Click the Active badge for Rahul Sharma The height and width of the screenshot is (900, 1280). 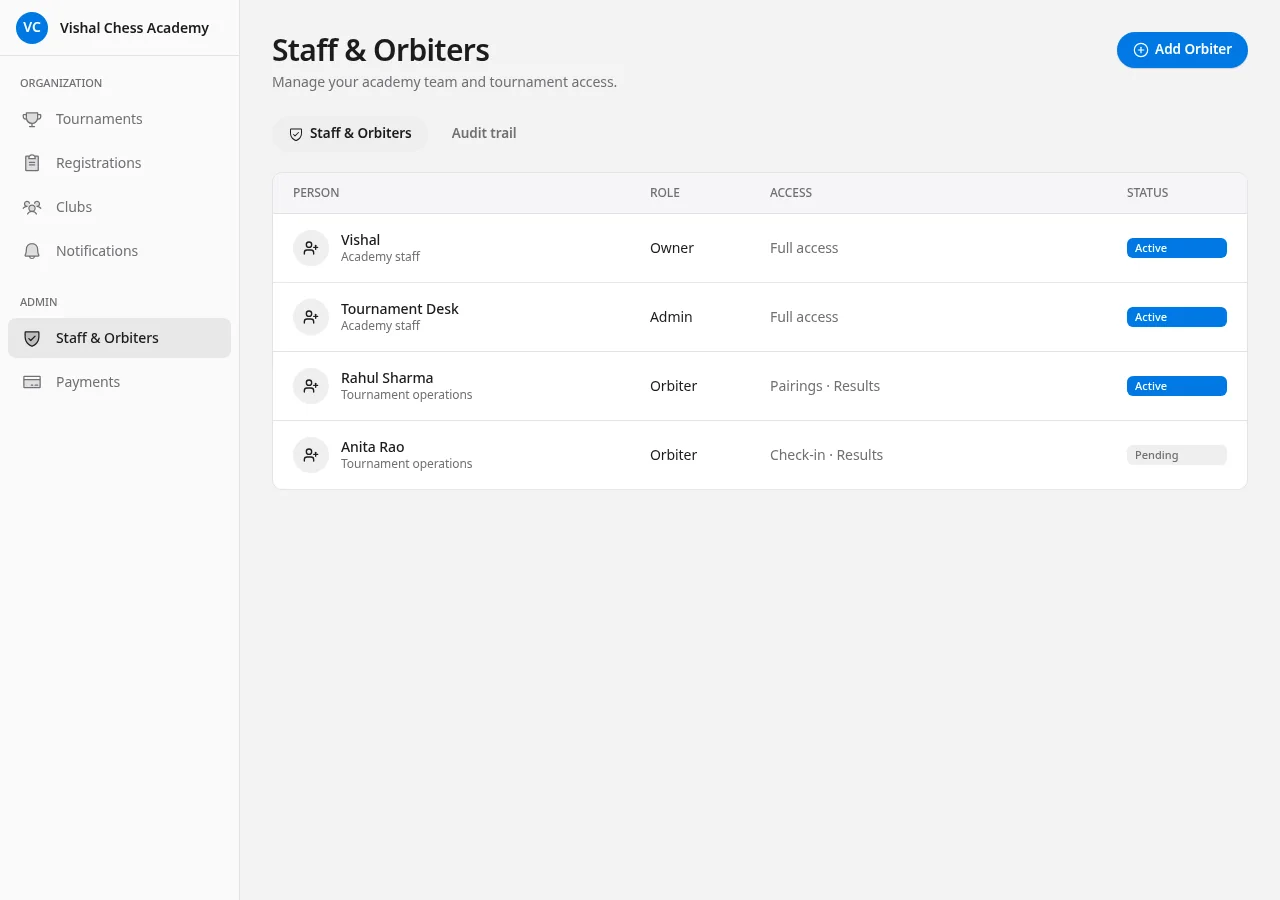(x=1177, y=386)
